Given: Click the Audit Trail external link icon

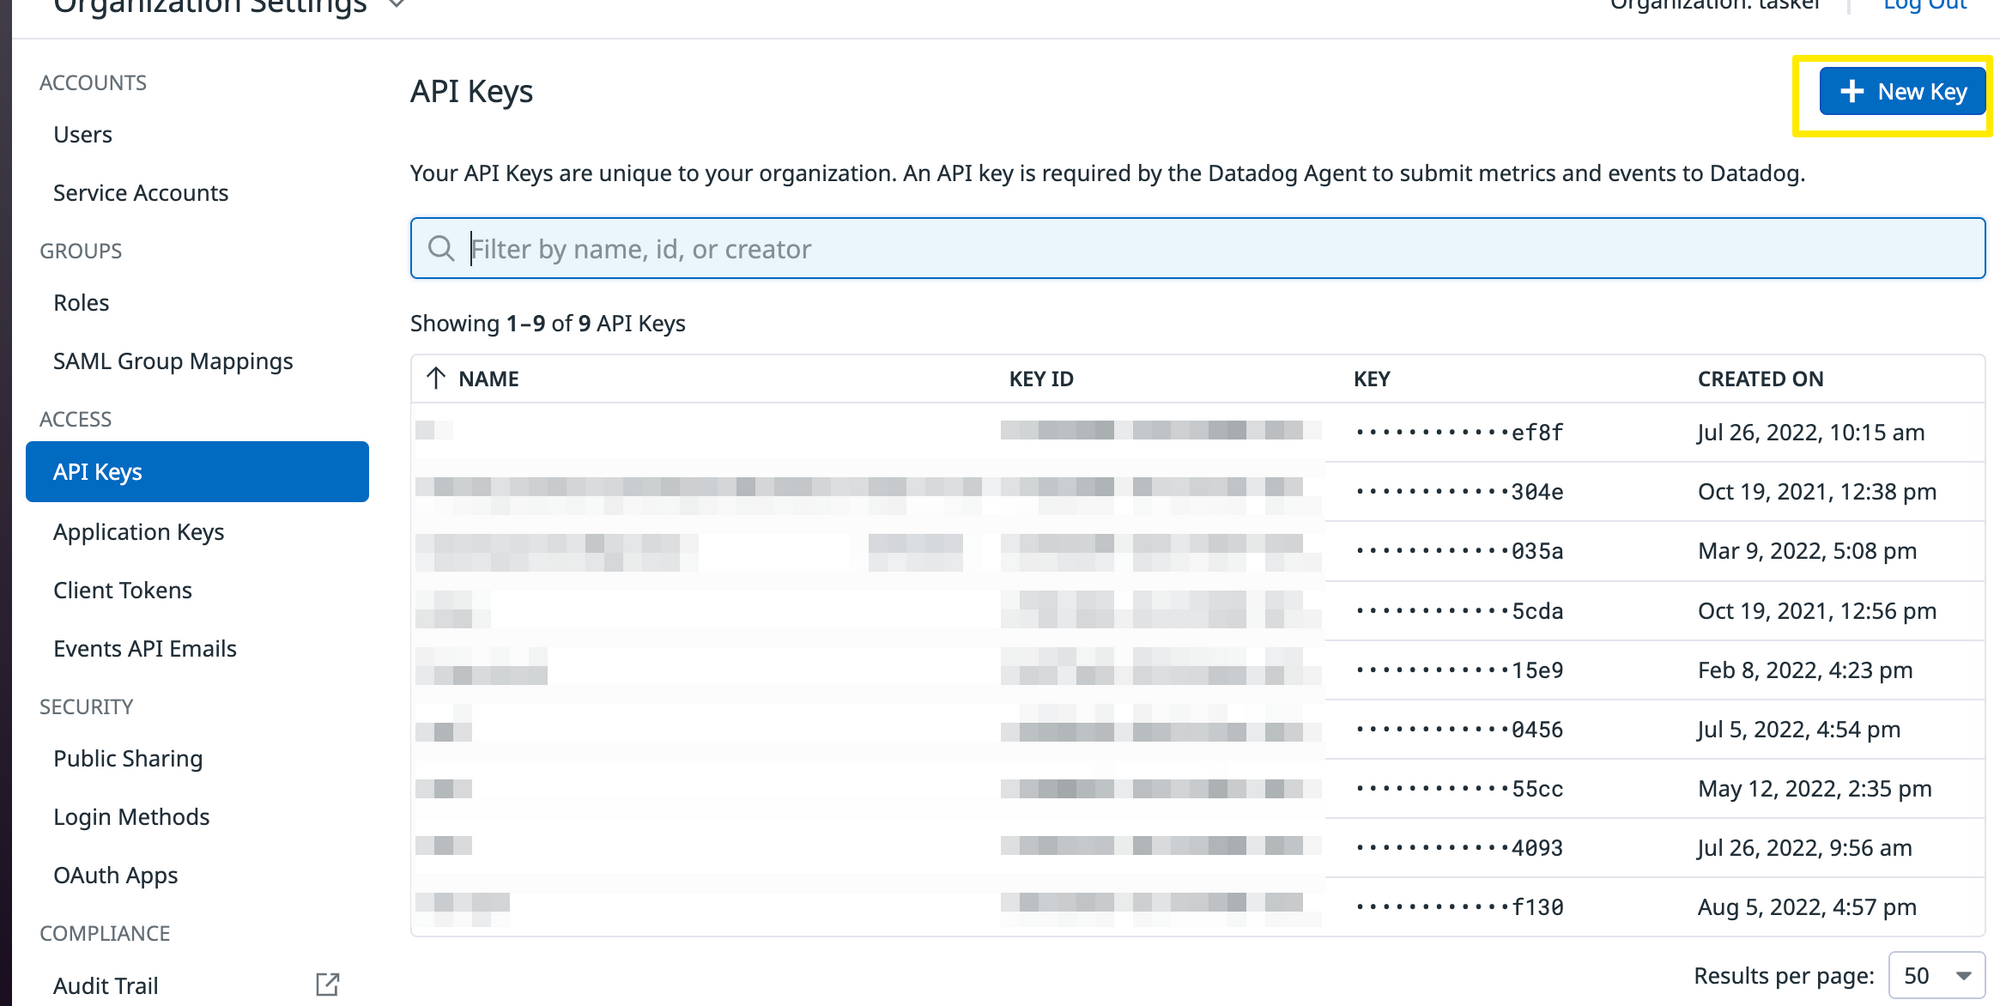Looking at the screenshot, I should pos(327,985).
